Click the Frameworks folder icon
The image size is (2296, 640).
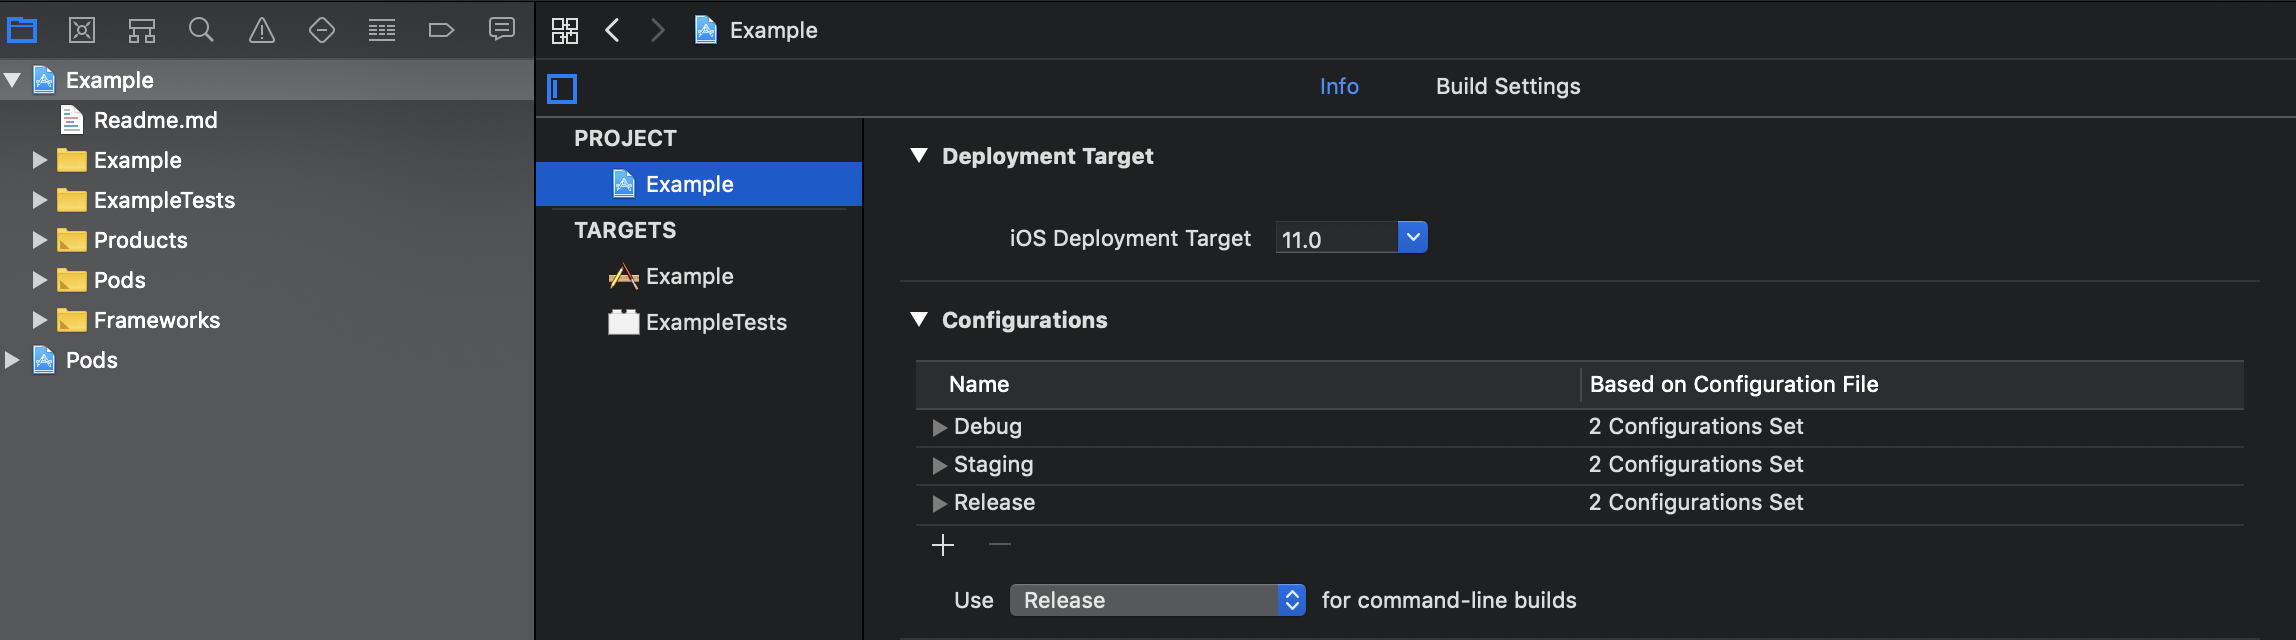coord(72,320)
